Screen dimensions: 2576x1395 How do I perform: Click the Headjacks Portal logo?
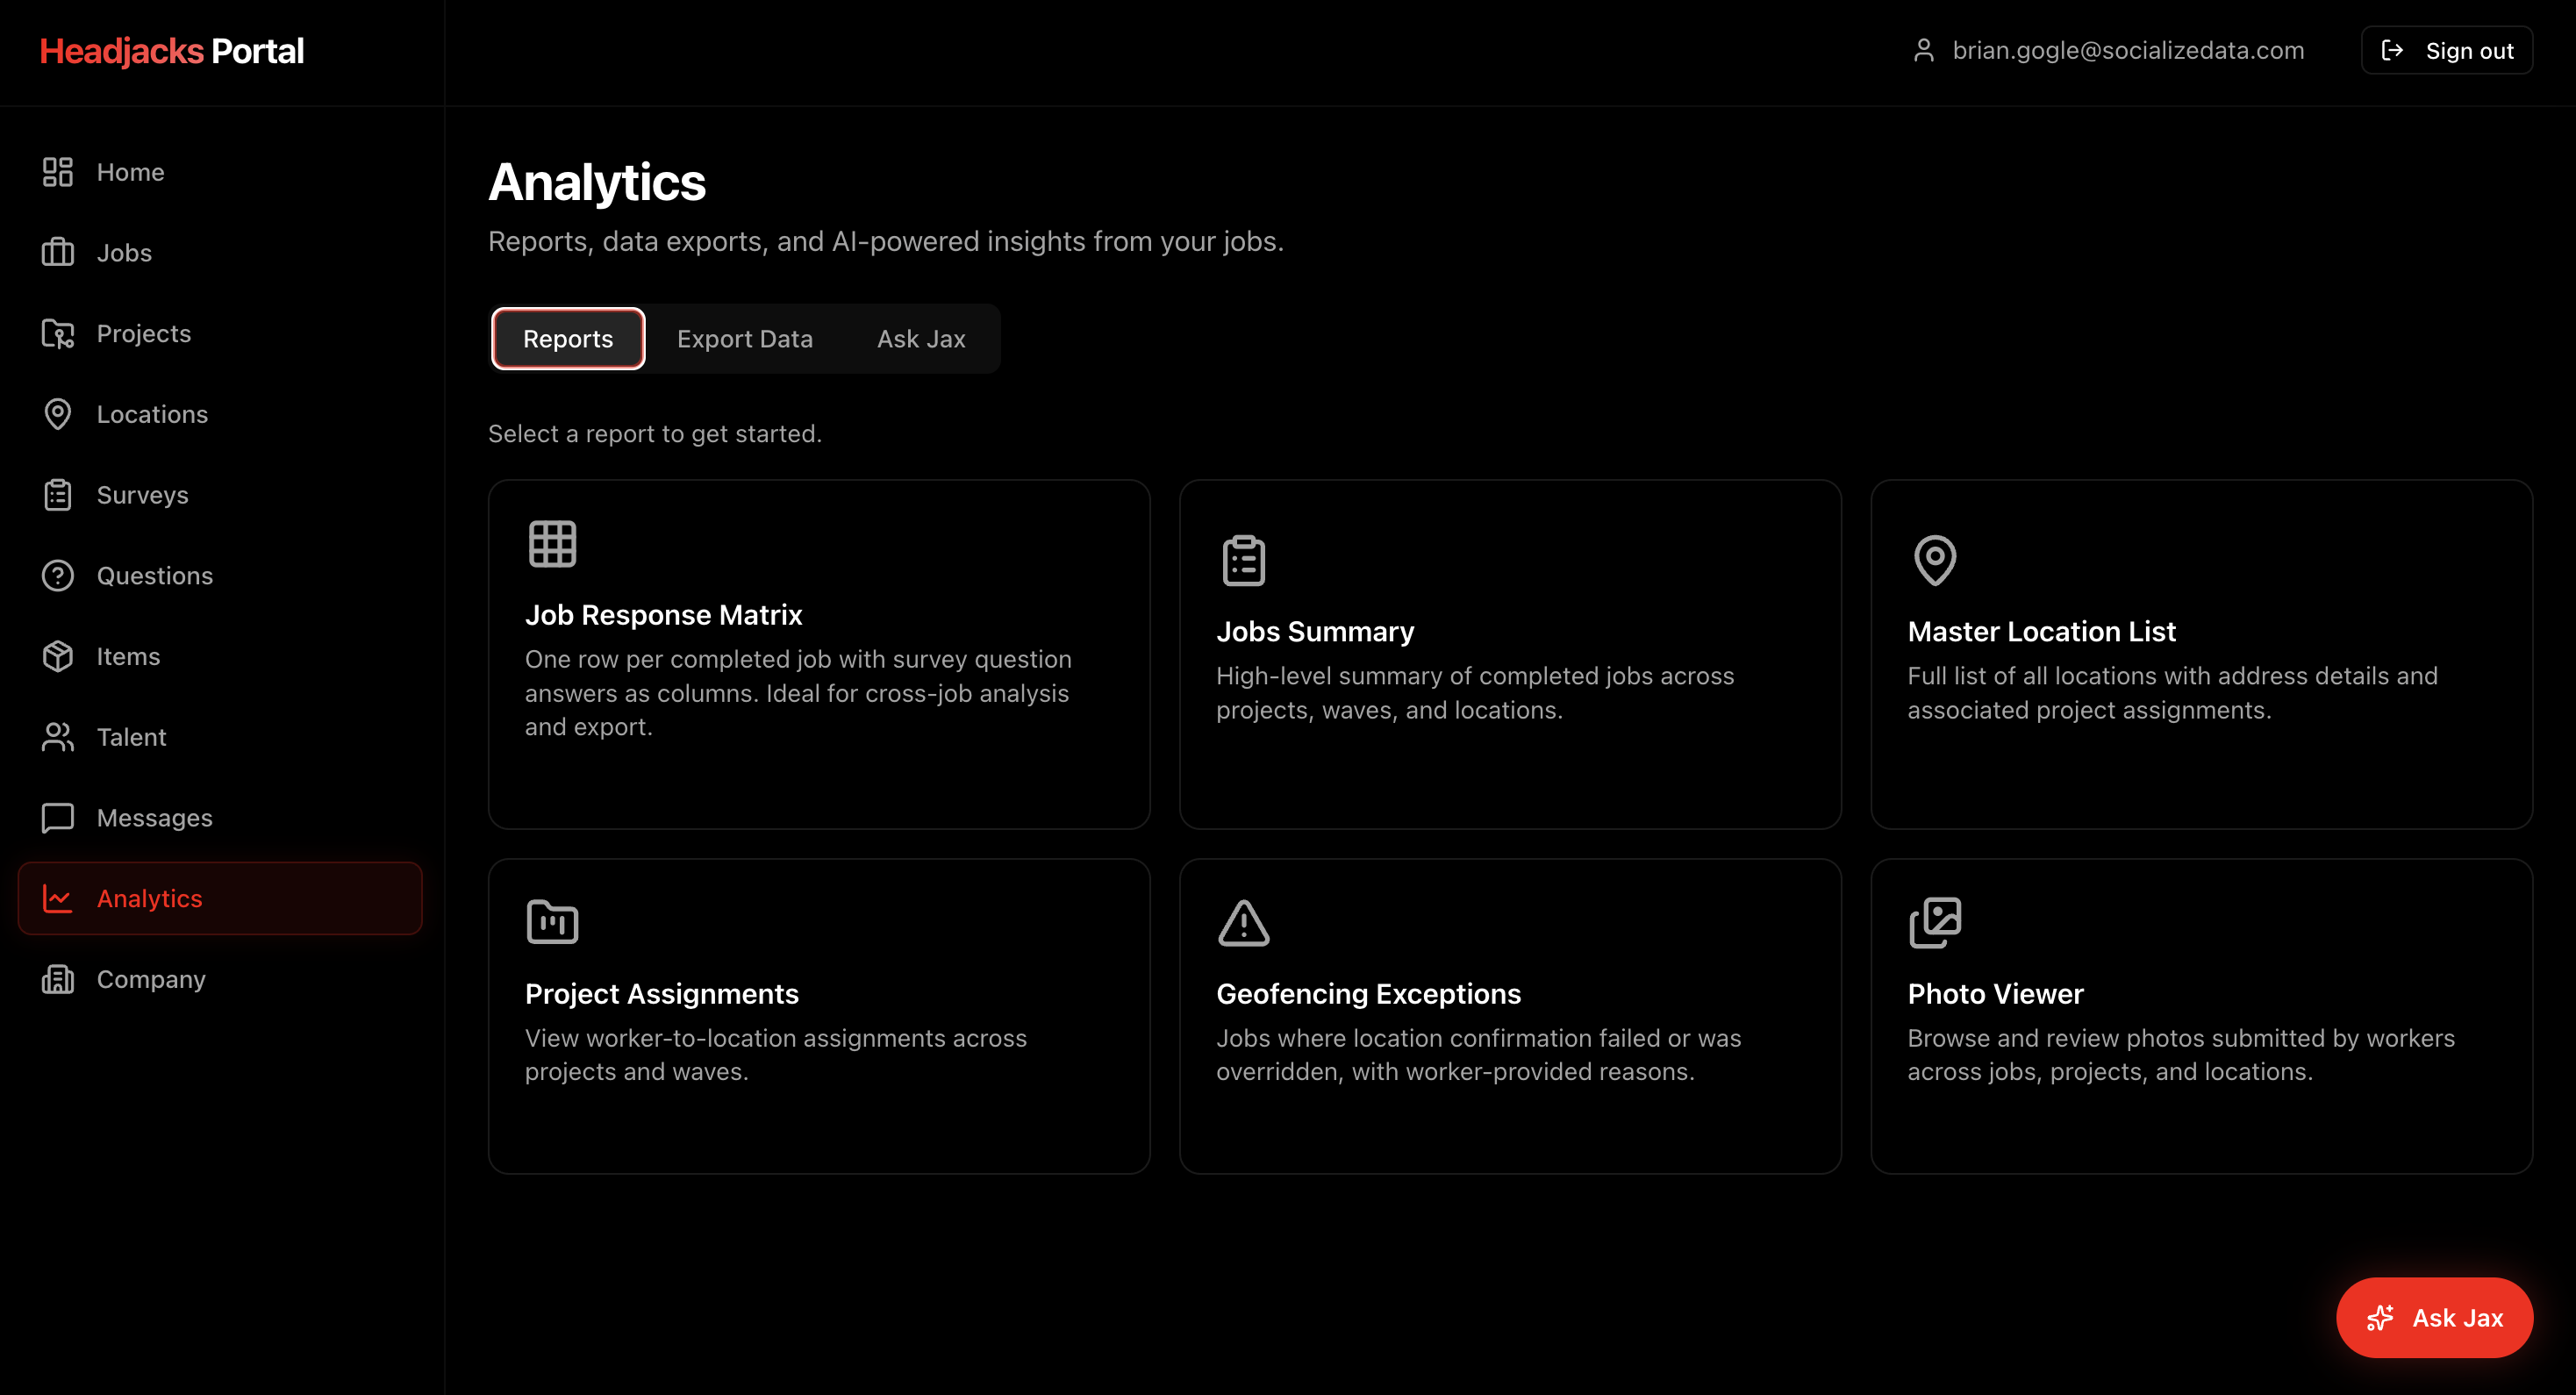(x=172, y=51)
